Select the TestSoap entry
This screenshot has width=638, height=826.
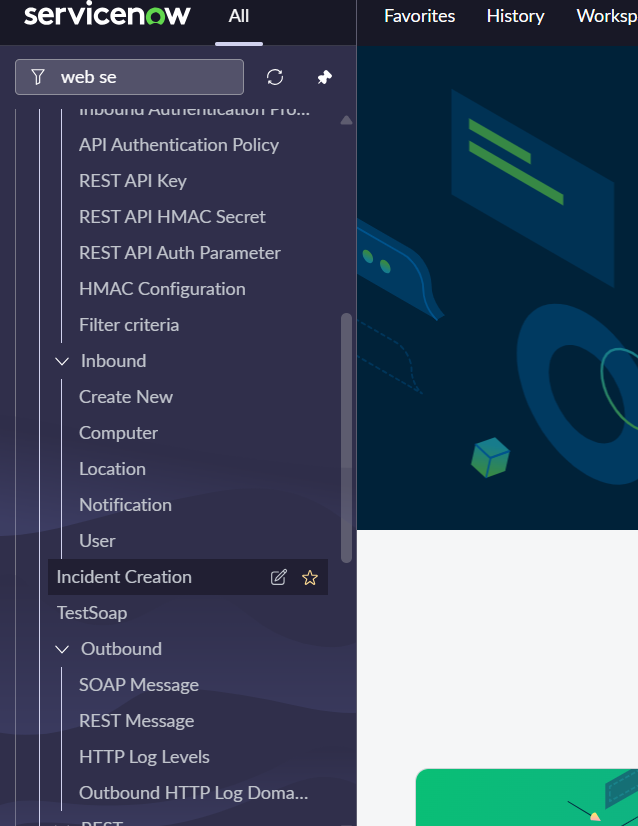[92, 613]
